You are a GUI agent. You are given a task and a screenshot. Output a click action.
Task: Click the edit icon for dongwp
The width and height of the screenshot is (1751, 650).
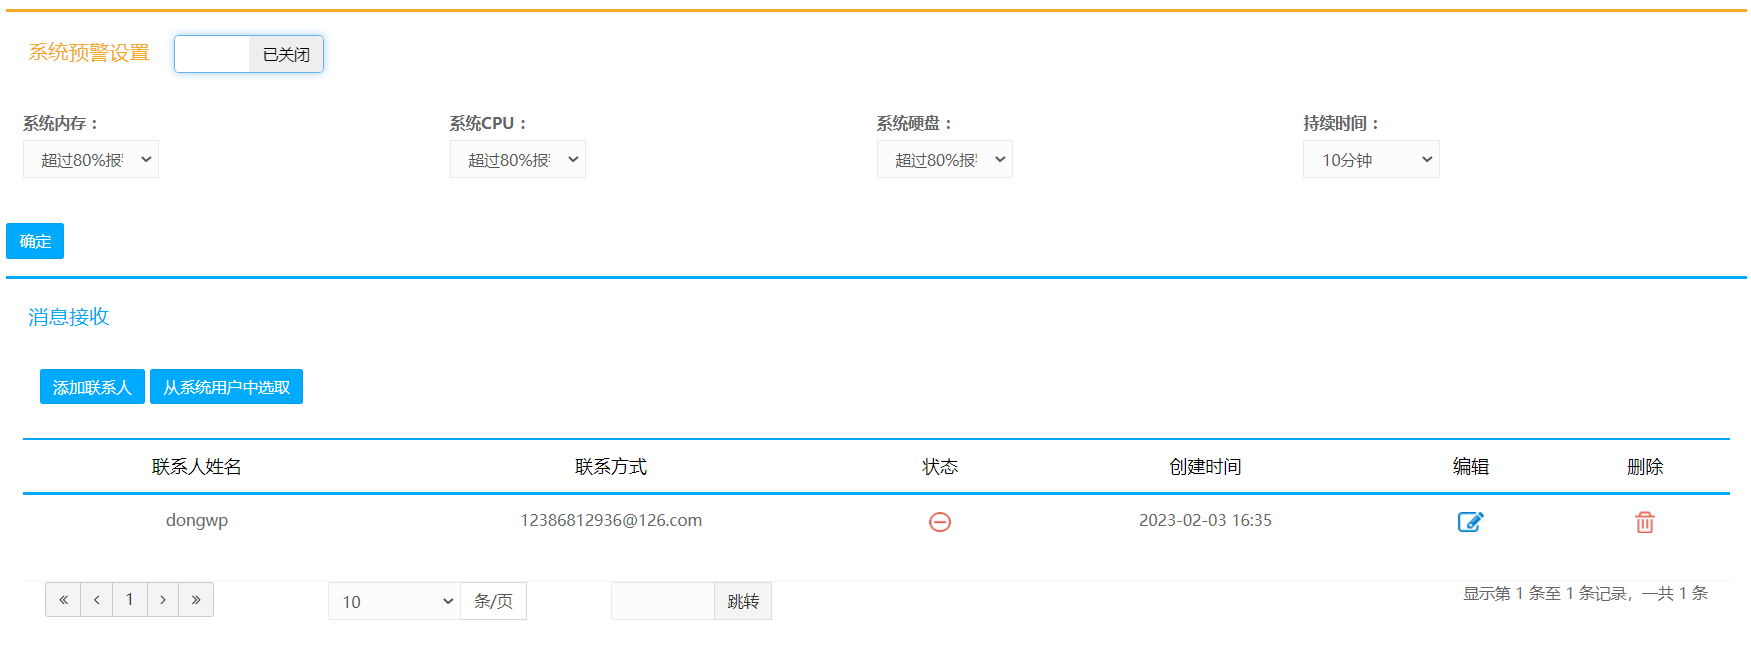click(1470, 521)
